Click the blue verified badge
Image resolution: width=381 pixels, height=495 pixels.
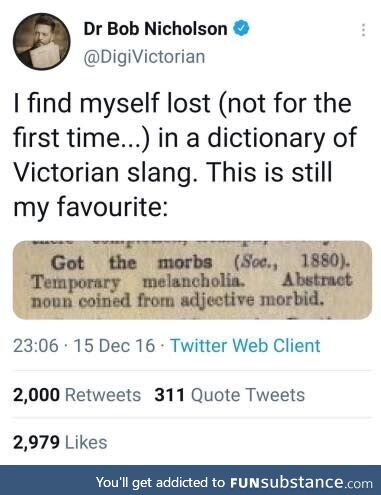coord(241,28)
